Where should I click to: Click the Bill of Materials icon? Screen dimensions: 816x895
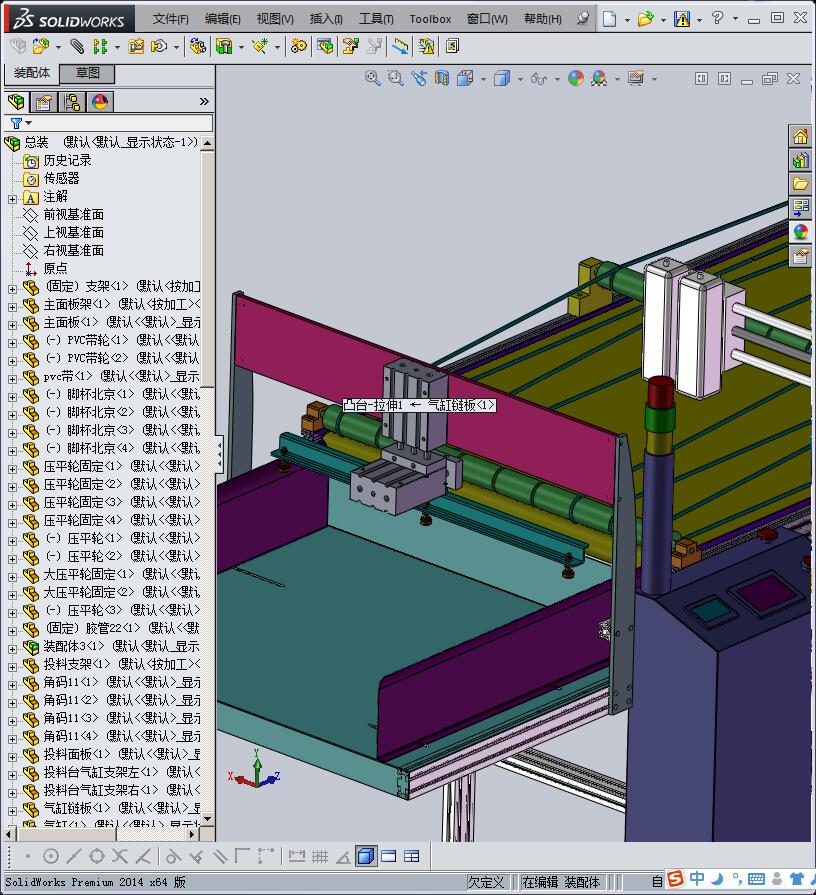[x=325, y=46]
